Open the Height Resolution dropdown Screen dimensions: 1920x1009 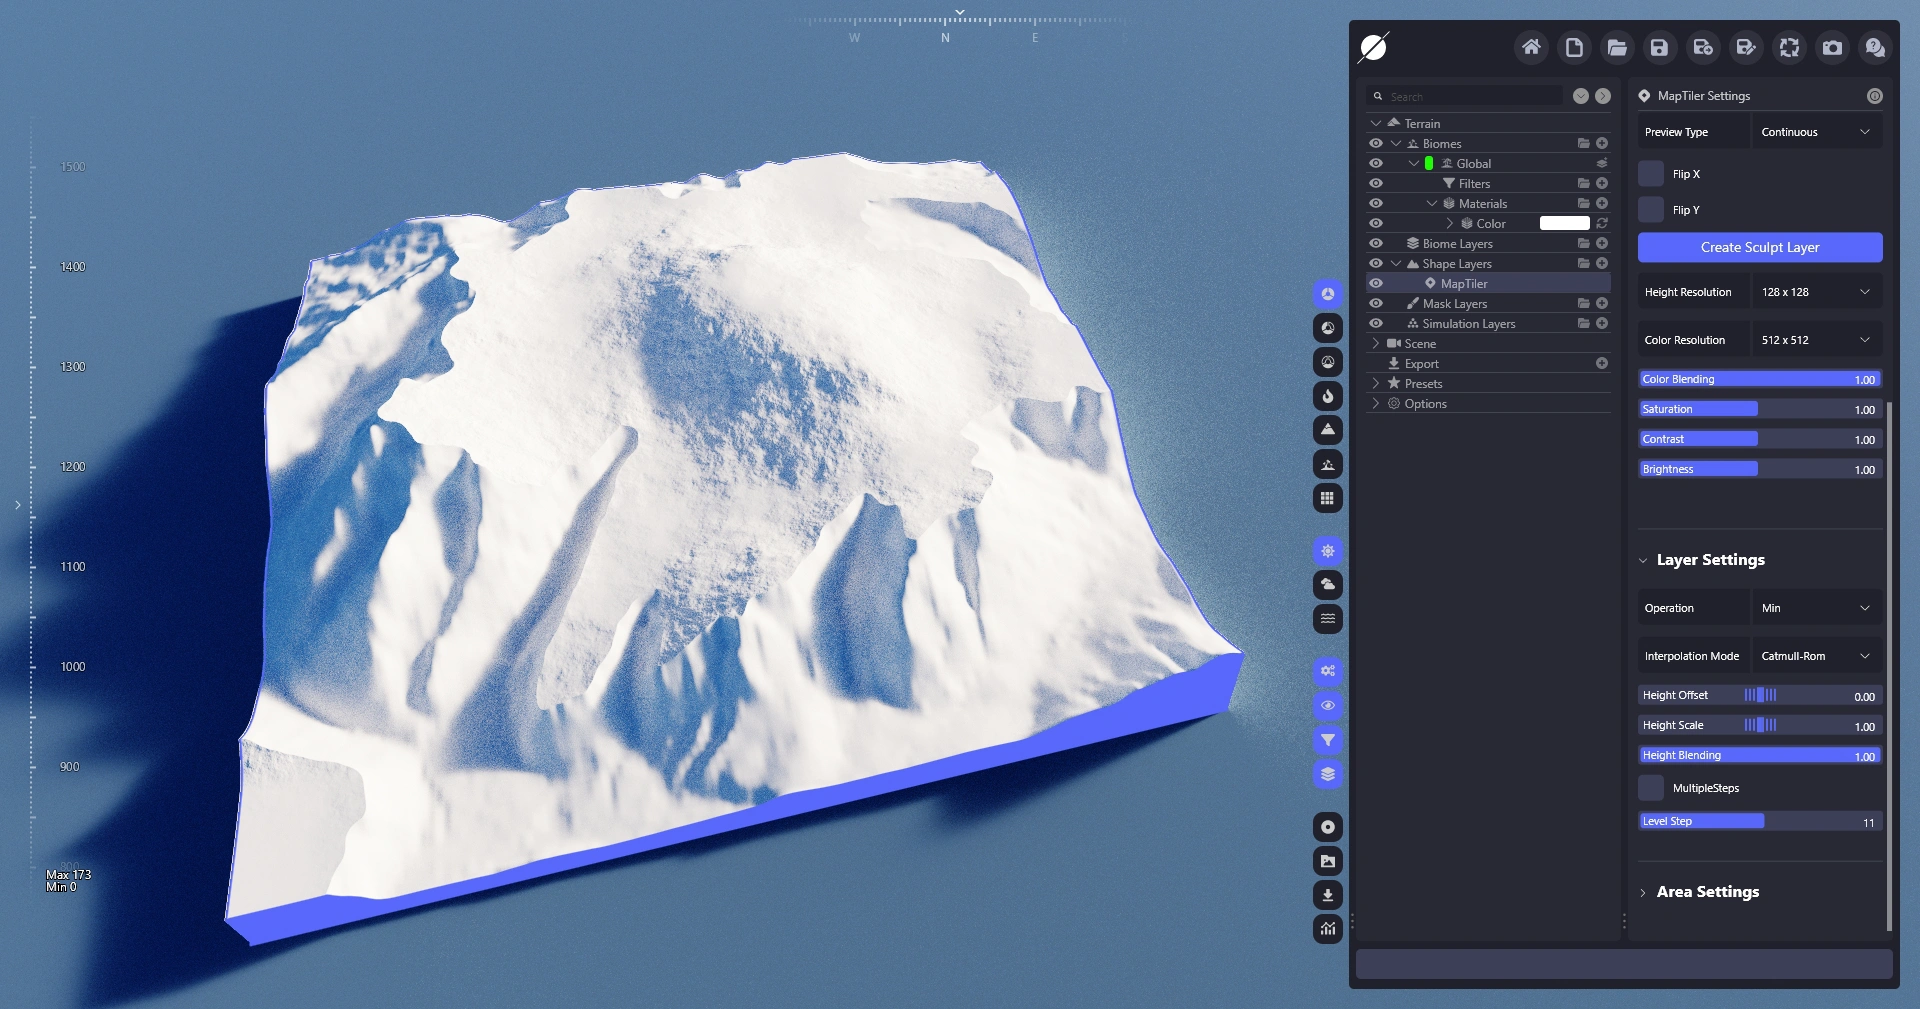[x=1815, y=292]
